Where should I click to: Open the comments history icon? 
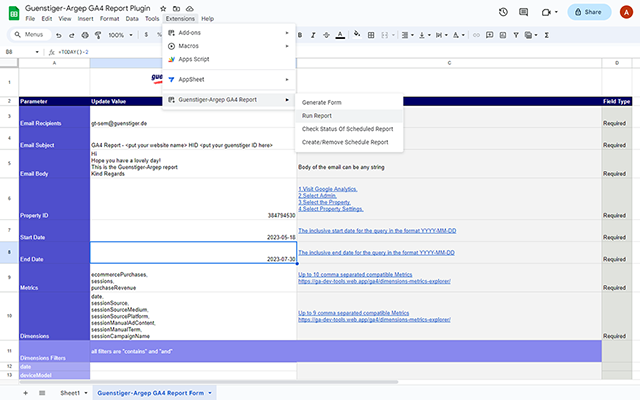(523, 12)
